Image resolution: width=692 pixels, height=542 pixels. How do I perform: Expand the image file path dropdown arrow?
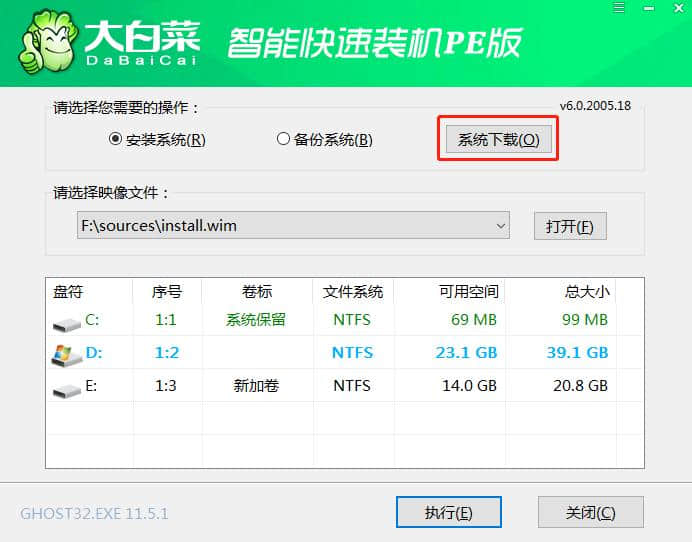click(x=500, y=226)
